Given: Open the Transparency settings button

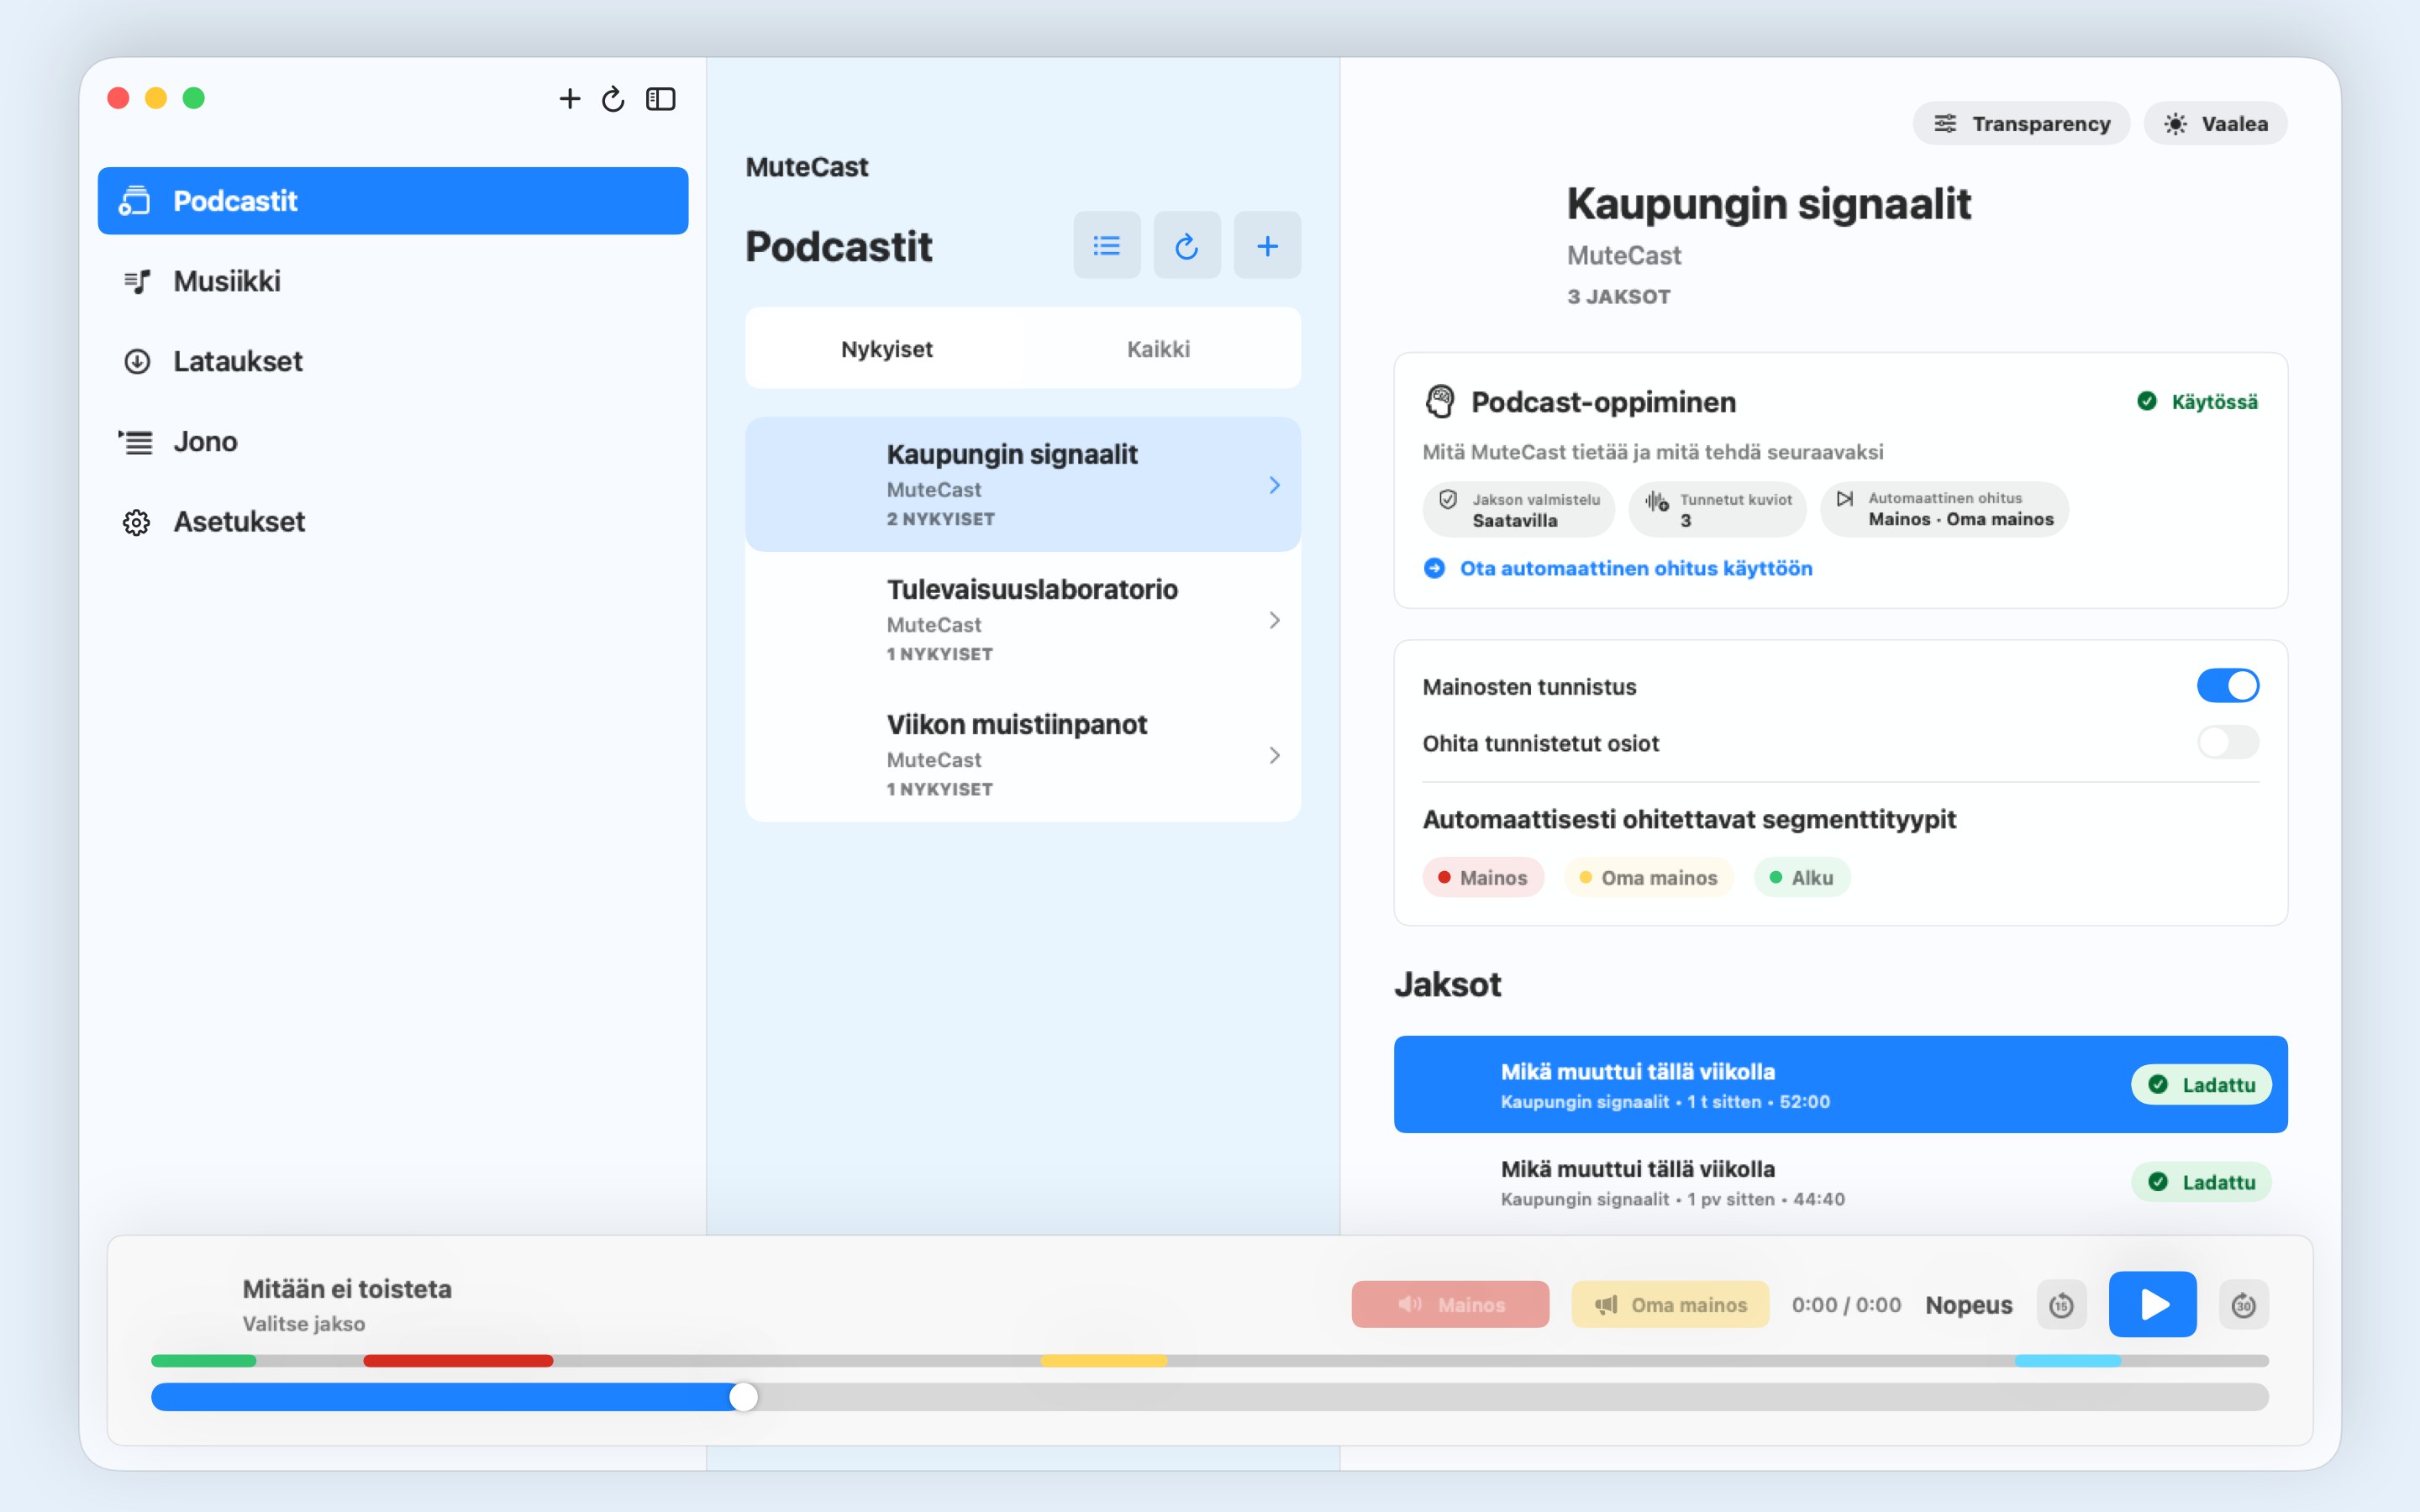Looking at the screenshot, I should click(2021, 123).
